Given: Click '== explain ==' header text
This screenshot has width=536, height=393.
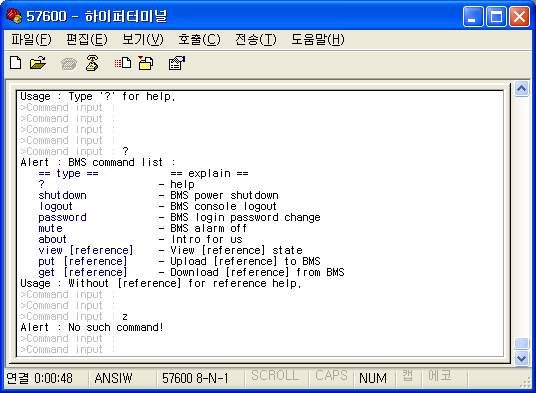Looking at the screenshot, I should (x=209, y=174).
